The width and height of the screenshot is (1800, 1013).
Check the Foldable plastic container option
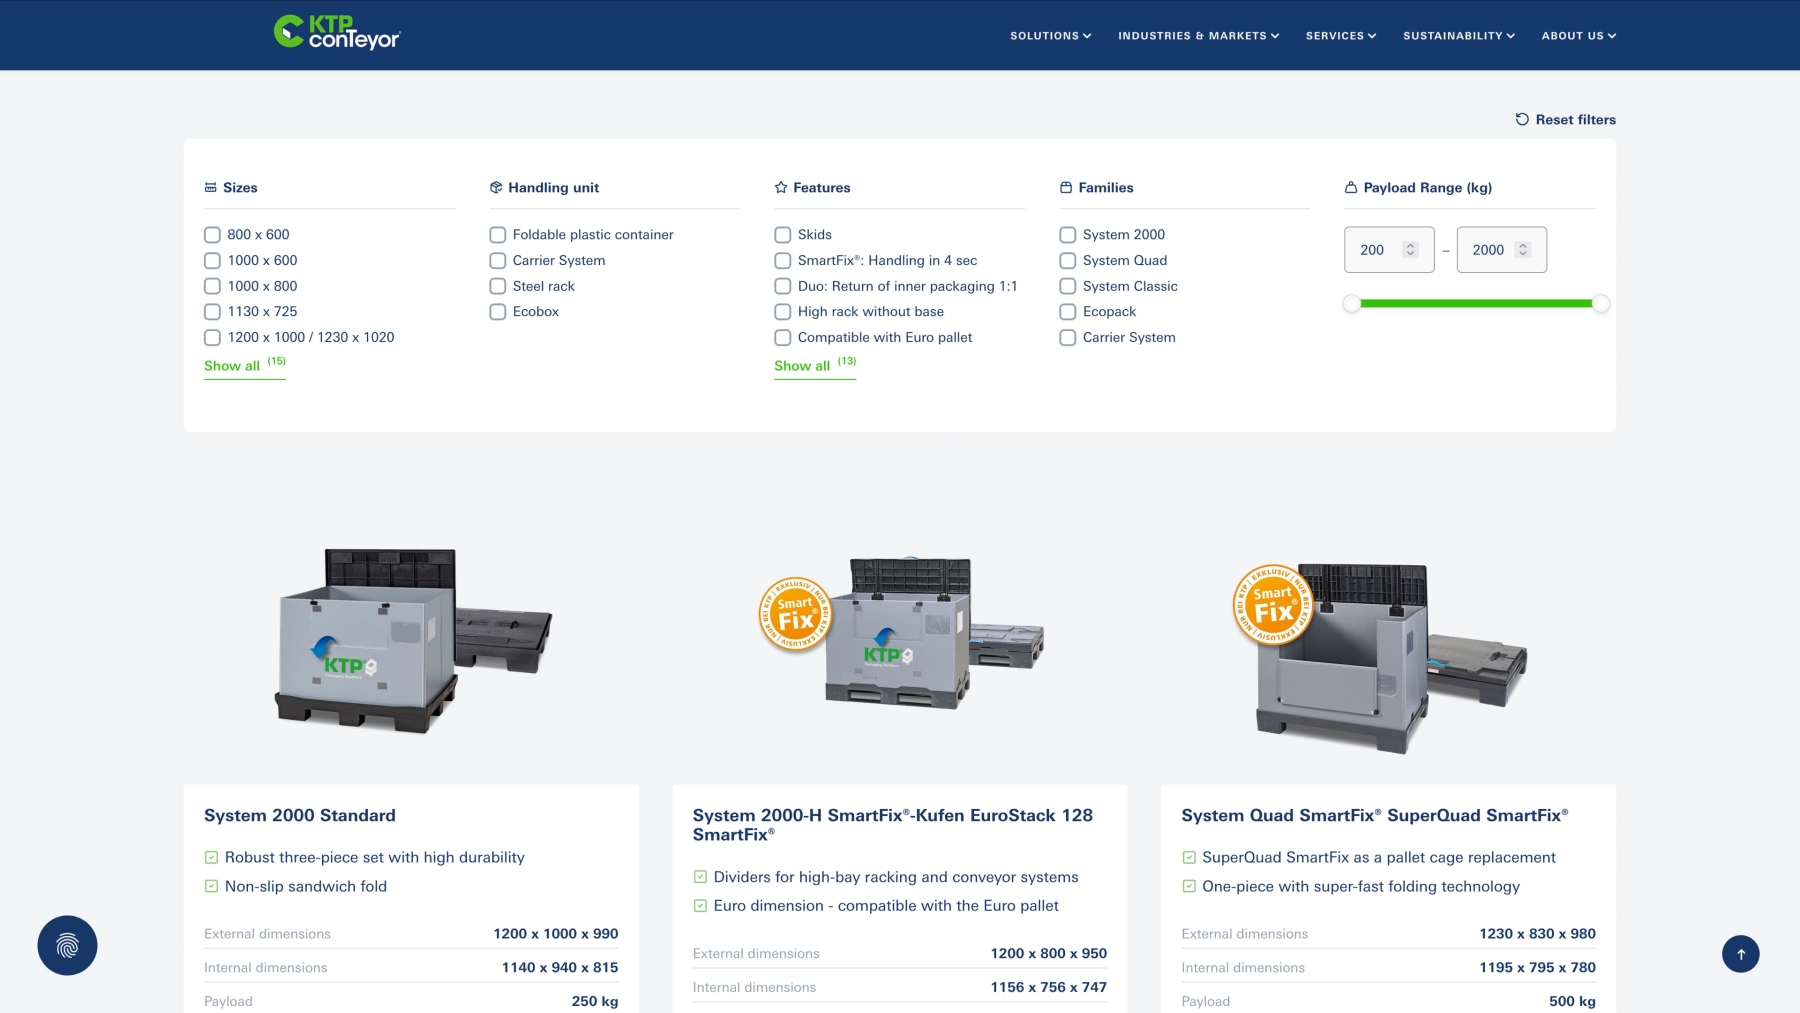click(497, 234)
